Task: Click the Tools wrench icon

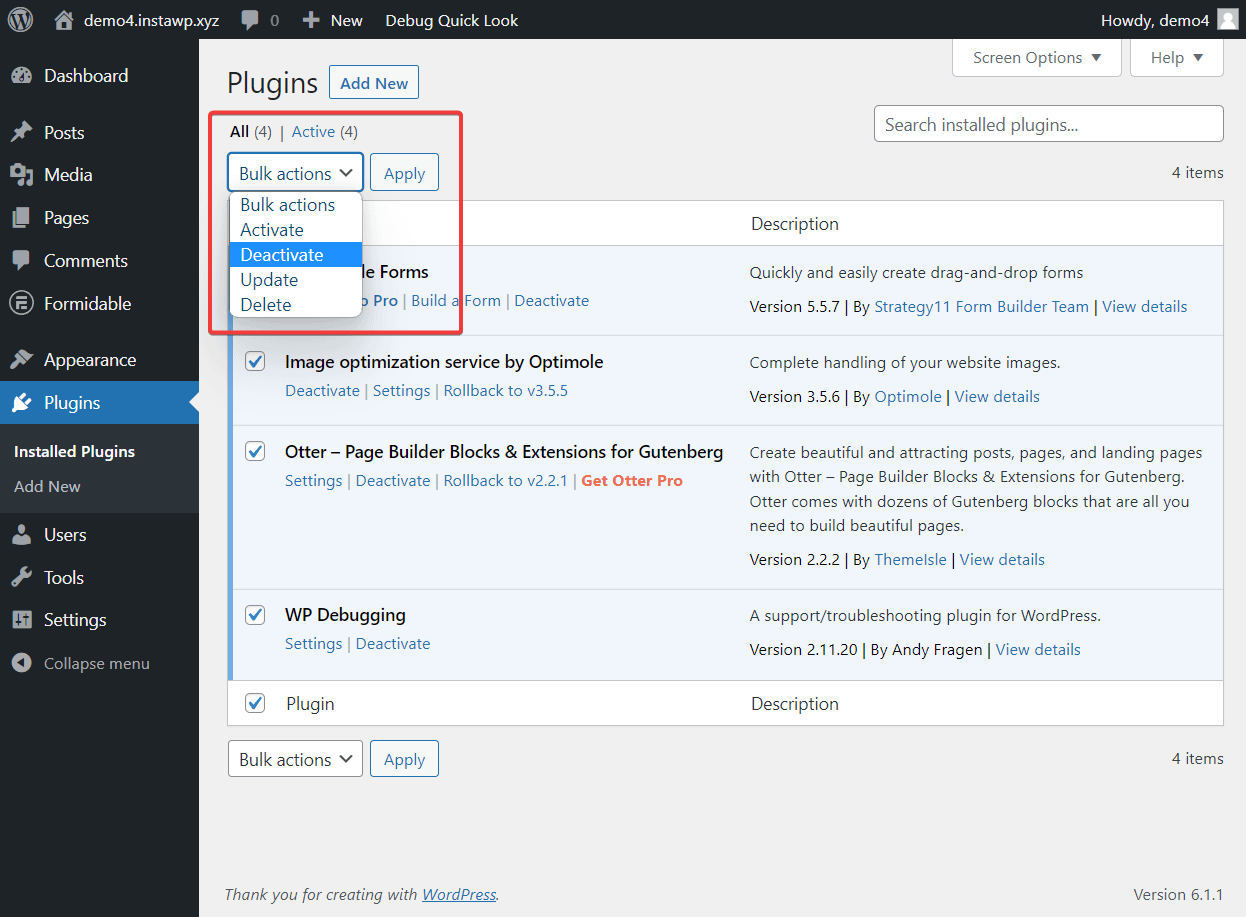Action: (22, 577)
